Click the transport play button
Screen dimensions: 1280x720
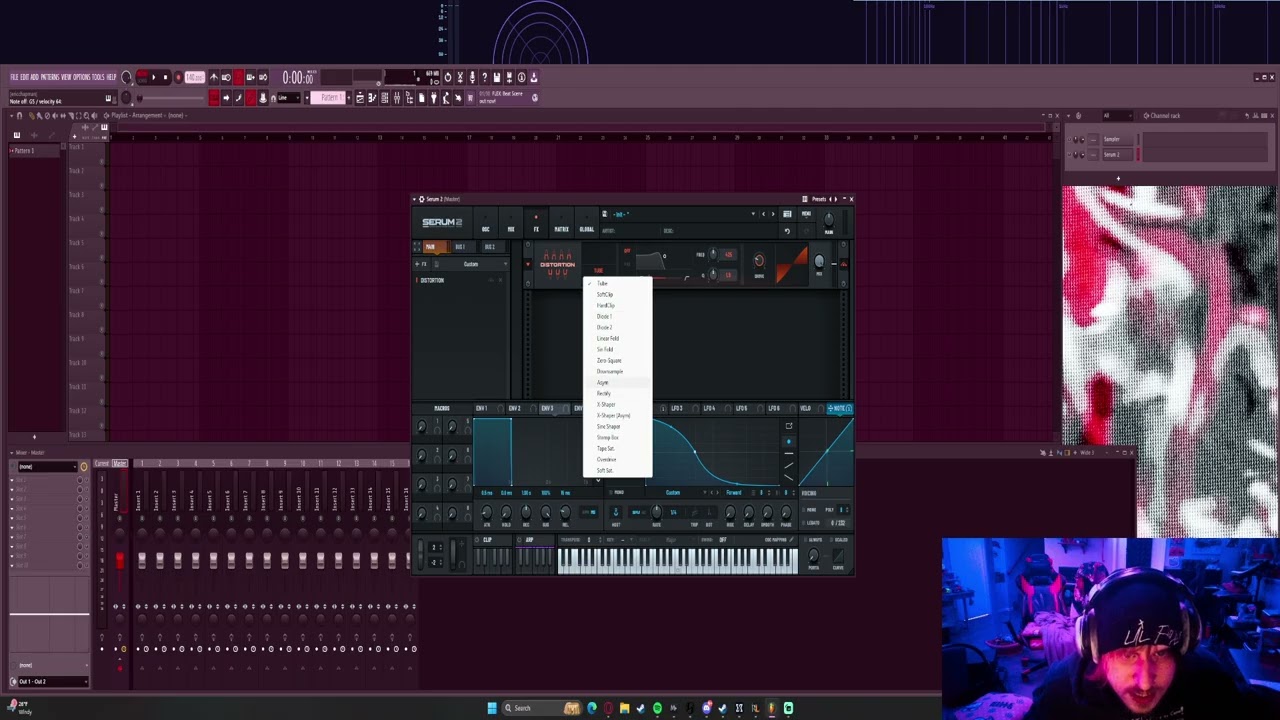[x=153, y=77]
